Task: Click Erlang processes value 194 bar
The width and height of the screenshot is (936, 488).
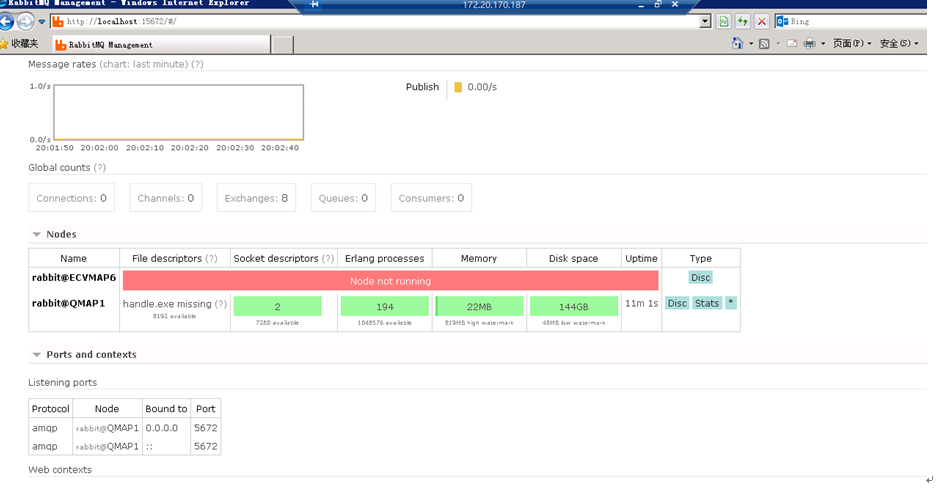Action: click(x=385, y=306)
